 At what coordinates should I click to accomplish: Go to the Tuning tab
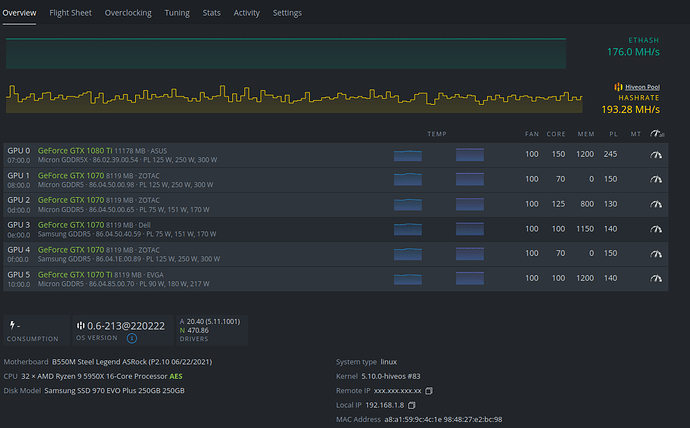[x=177, y=13]
